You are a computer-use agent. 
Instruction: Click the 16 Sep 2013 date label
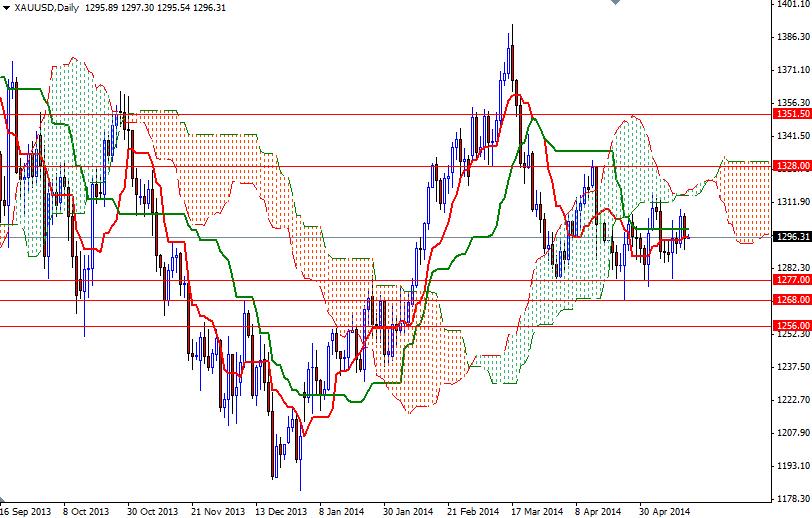[x=26, y=511]
